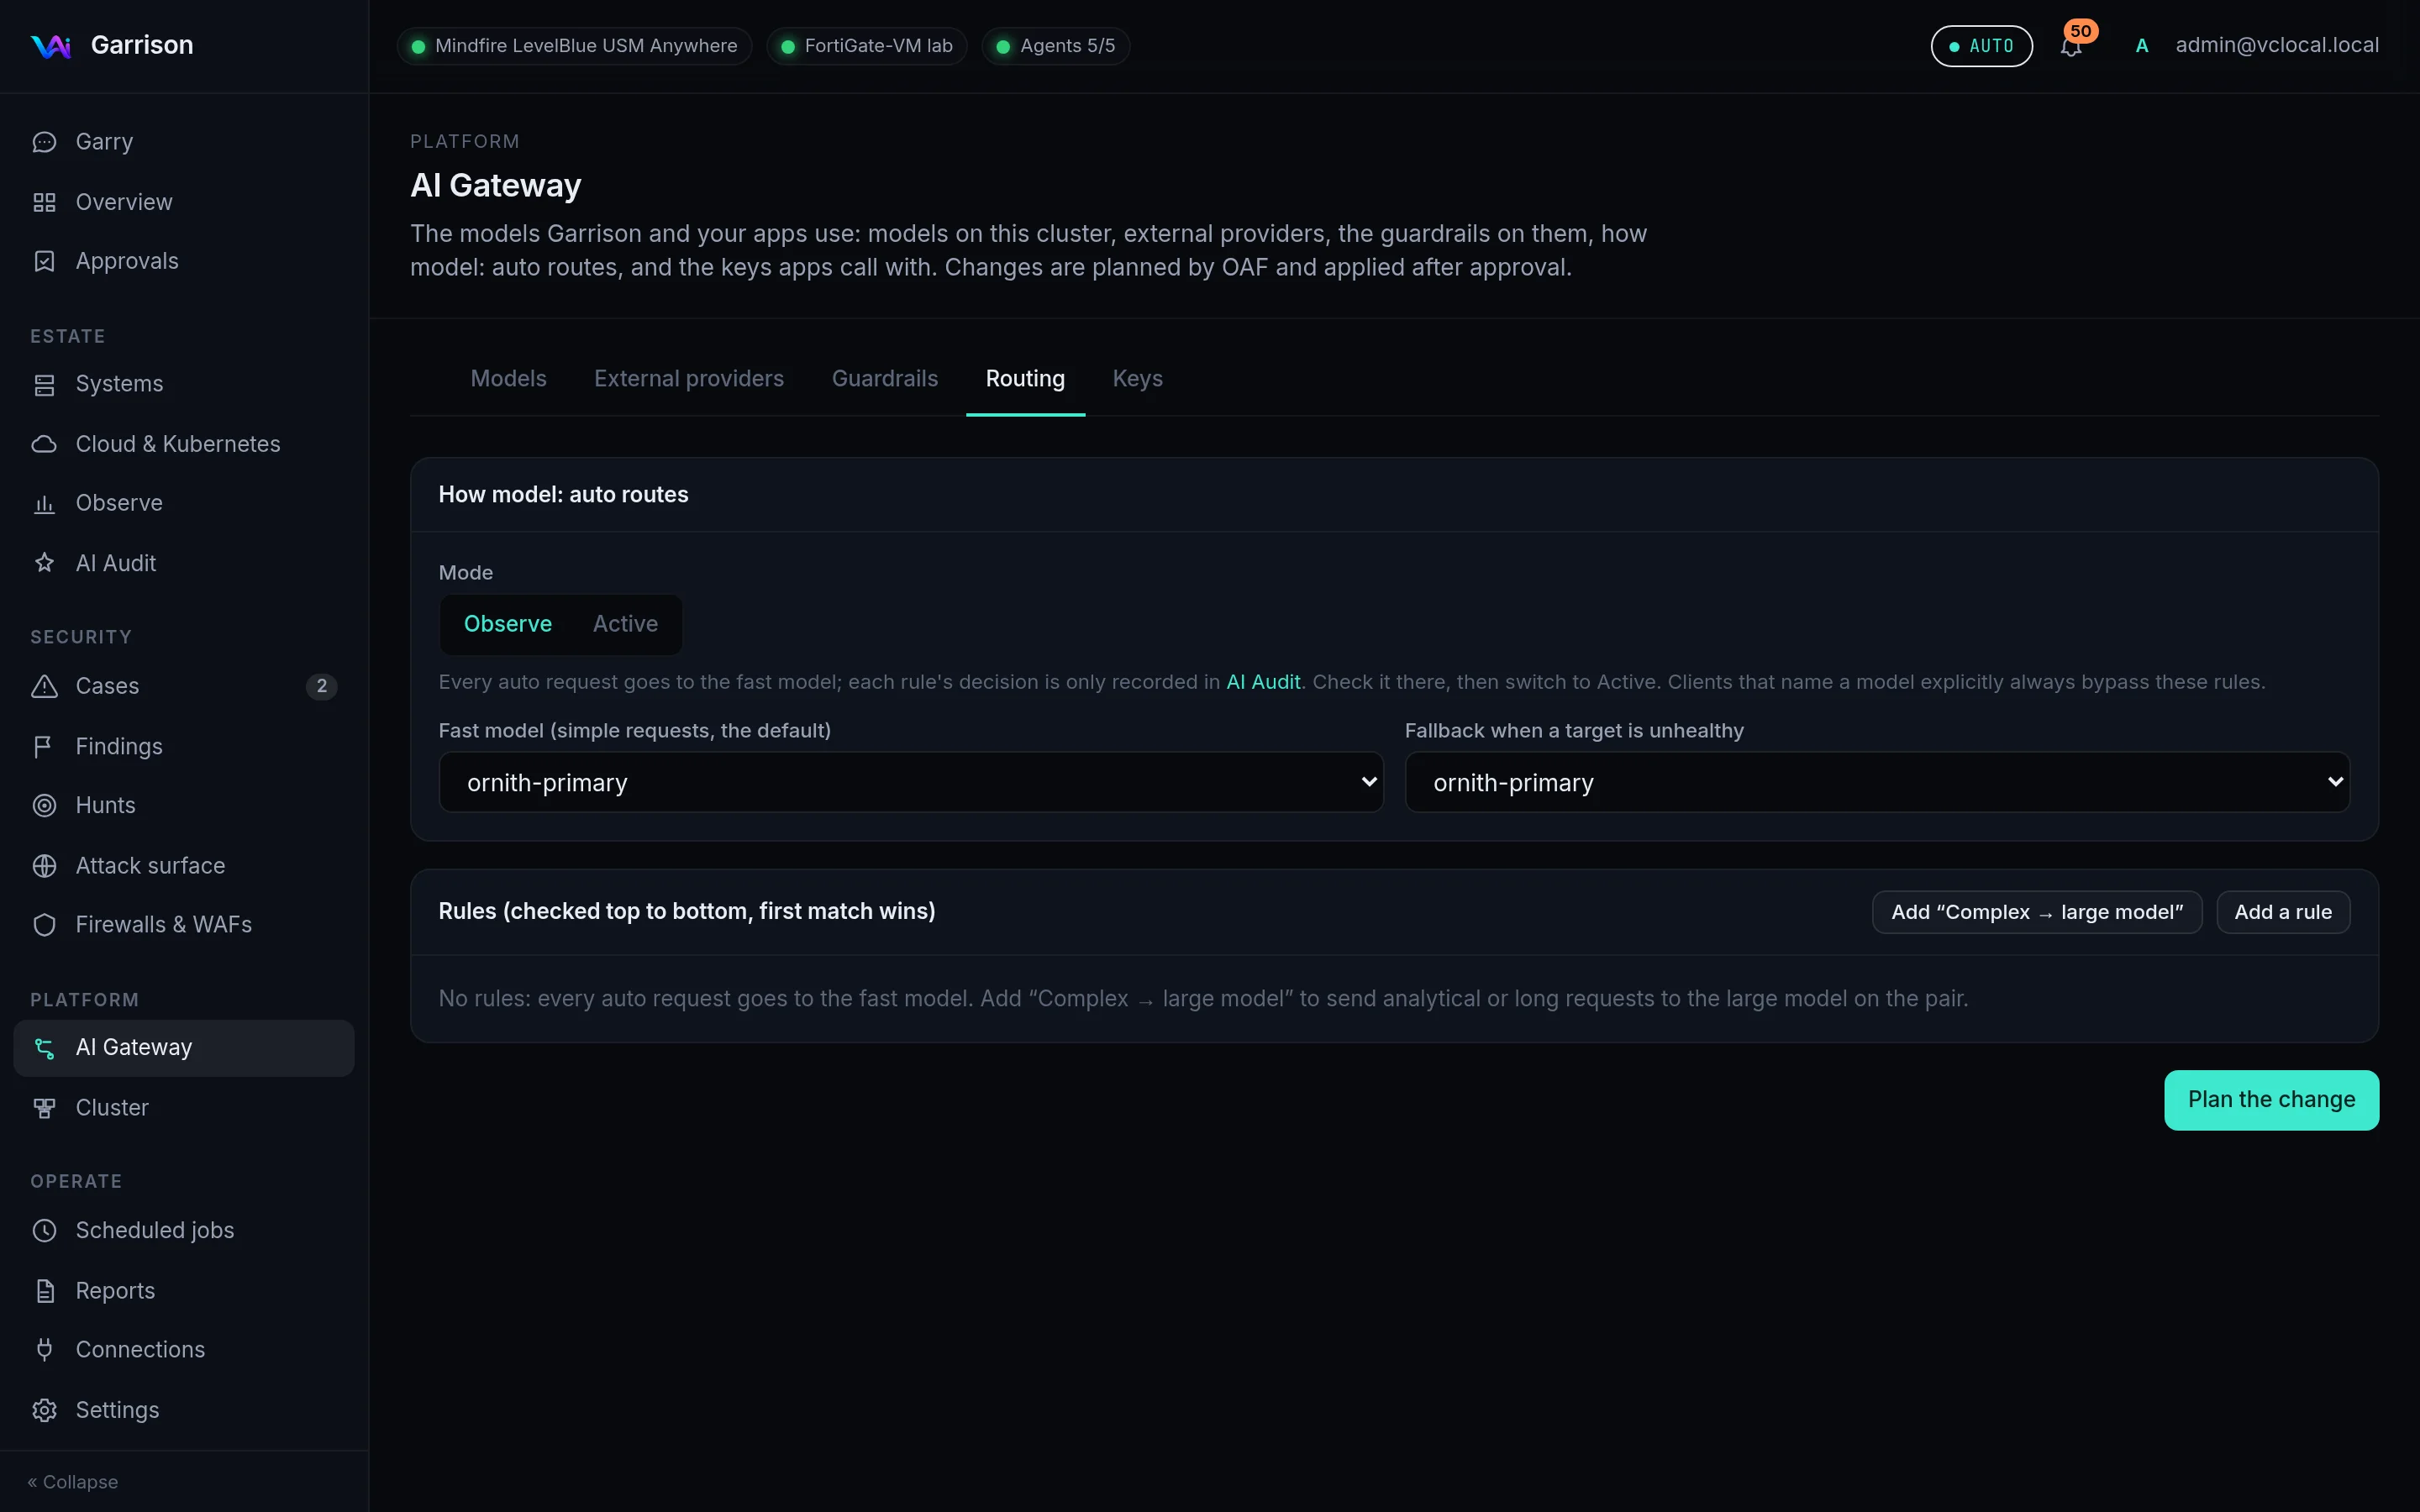The width and height of the screenshot is (2420, 1512).
Task: Click the Agents 5/5 status chip
Action: tap(1056, 46)
